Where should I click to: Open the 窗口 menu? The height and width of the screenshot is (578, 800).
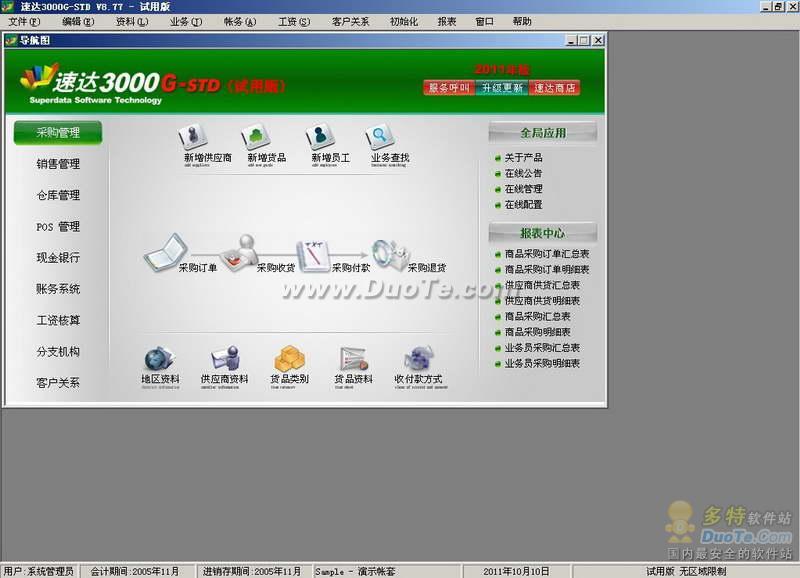(x=484, y=21)
